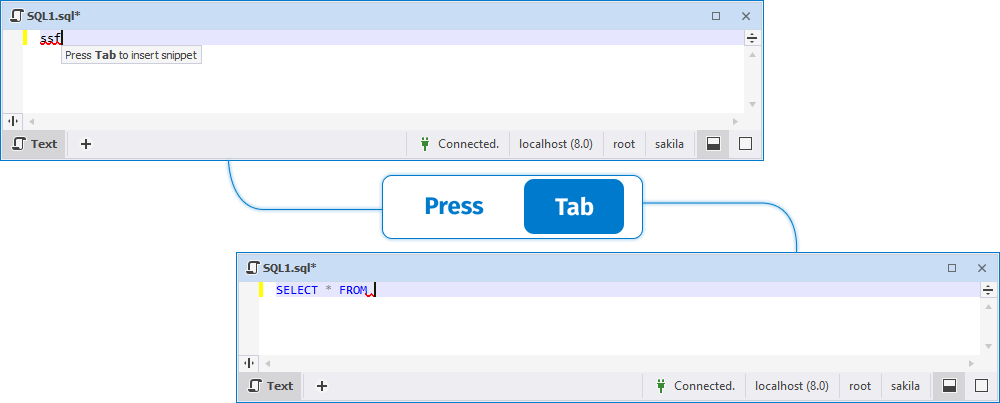Click scroll right arrow in upper editor
The image size is (1000, 403).
(735, 121)
